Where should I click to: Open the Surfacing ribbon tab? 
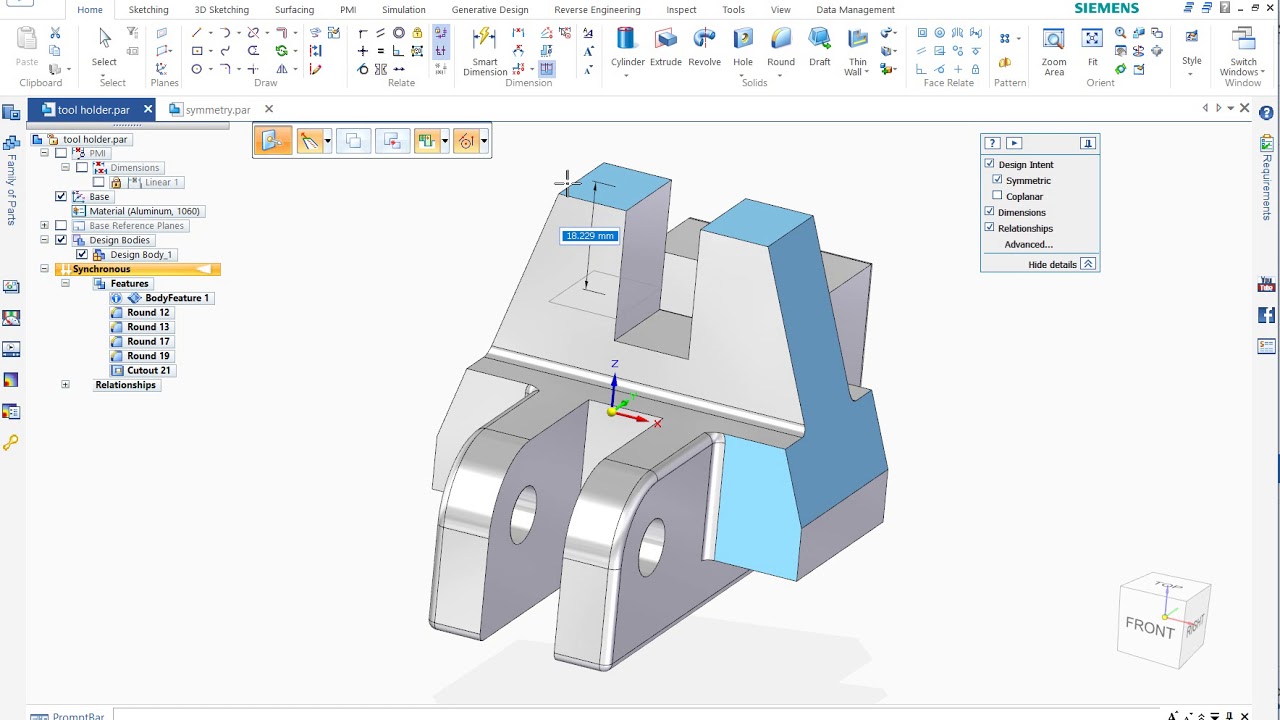[x=294, y=10]
